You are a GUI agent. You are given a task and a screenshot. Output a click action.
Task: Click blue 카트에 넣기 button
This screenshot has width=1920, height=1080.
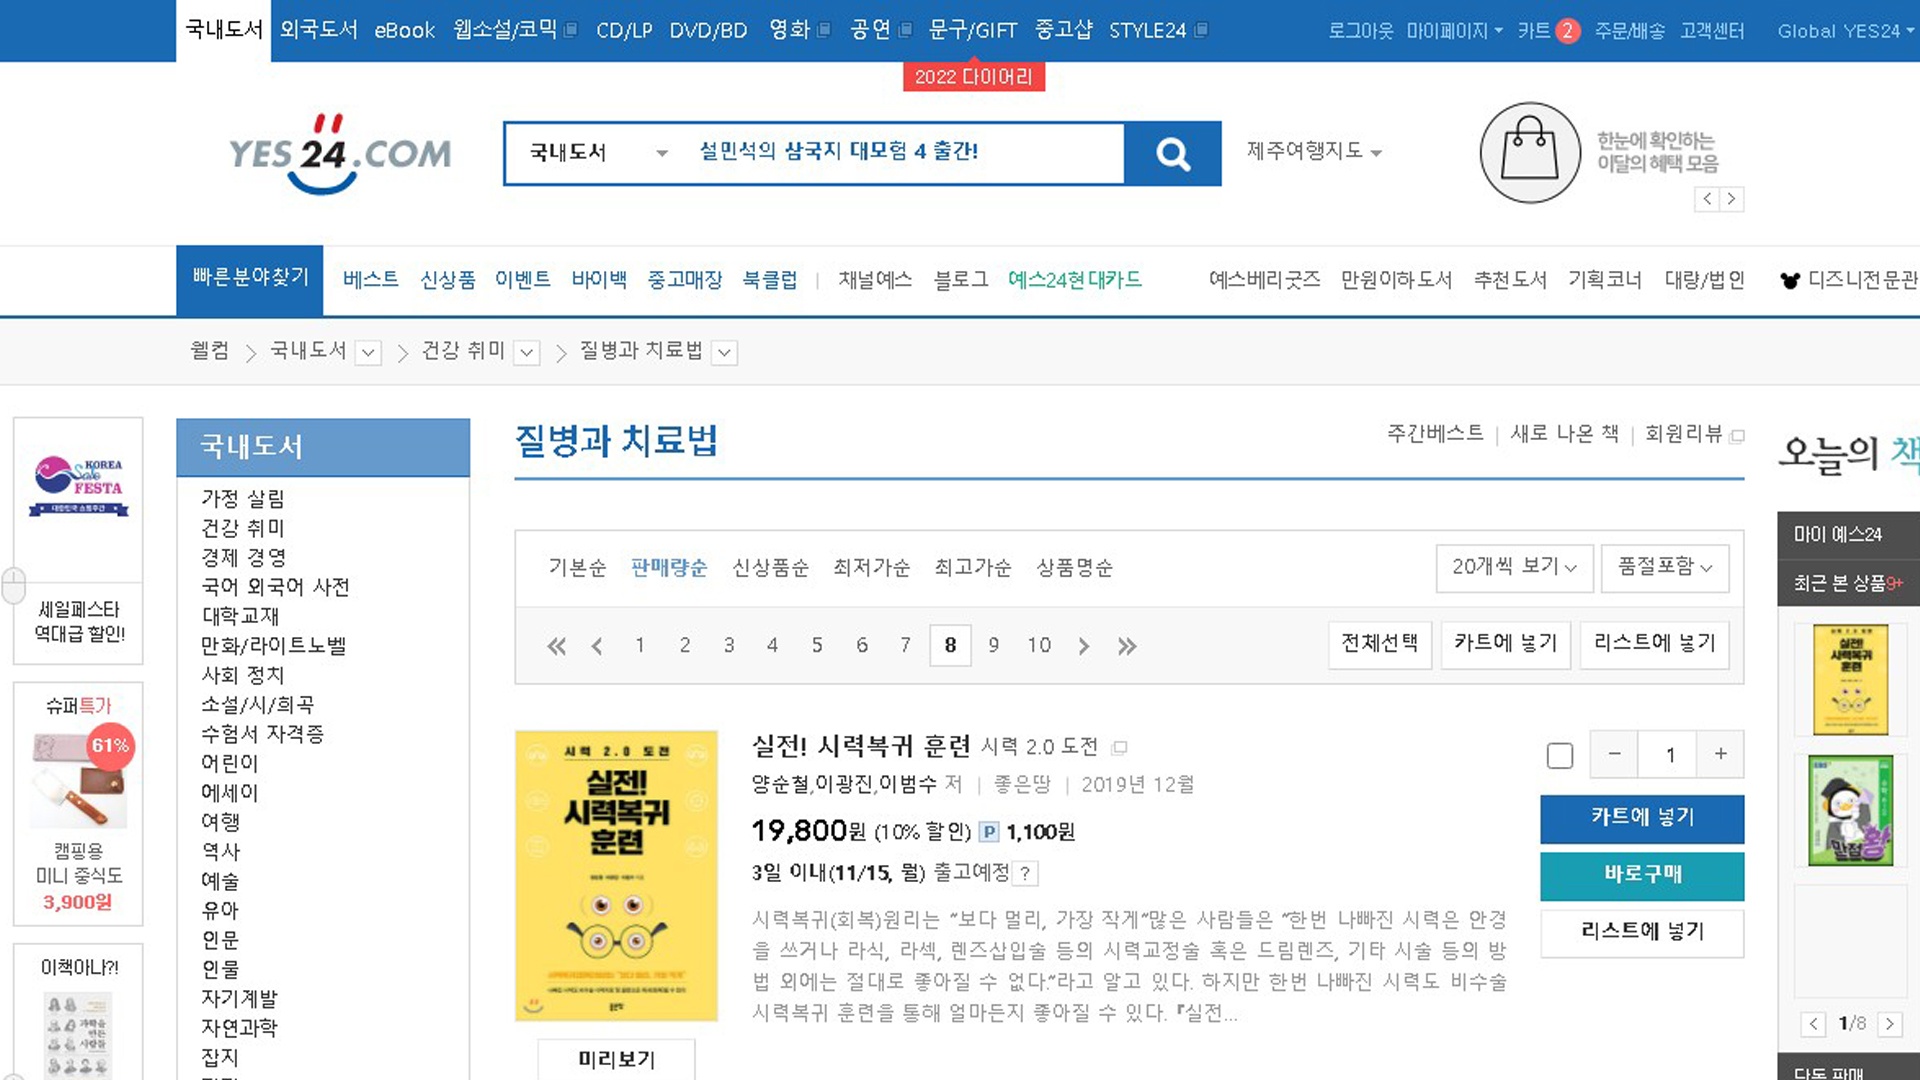1642,819
